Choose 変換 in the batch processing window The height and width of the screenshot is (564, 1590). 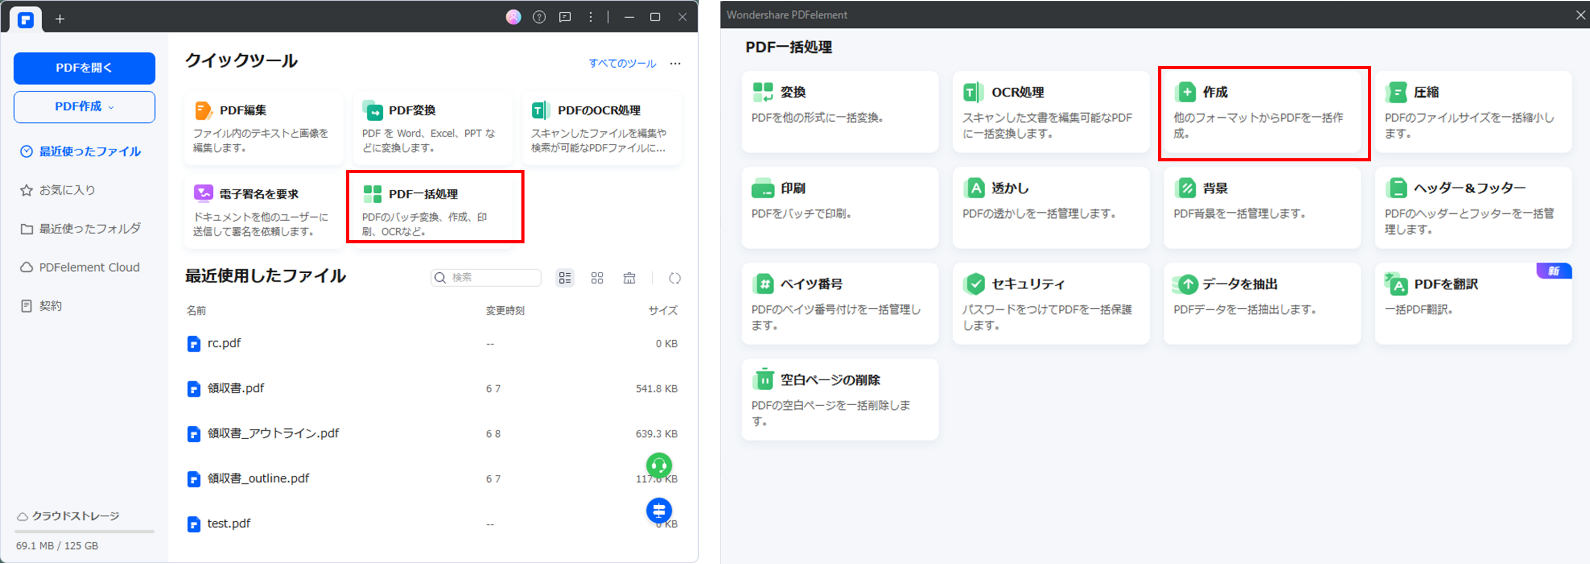click(x=840, y=112)
